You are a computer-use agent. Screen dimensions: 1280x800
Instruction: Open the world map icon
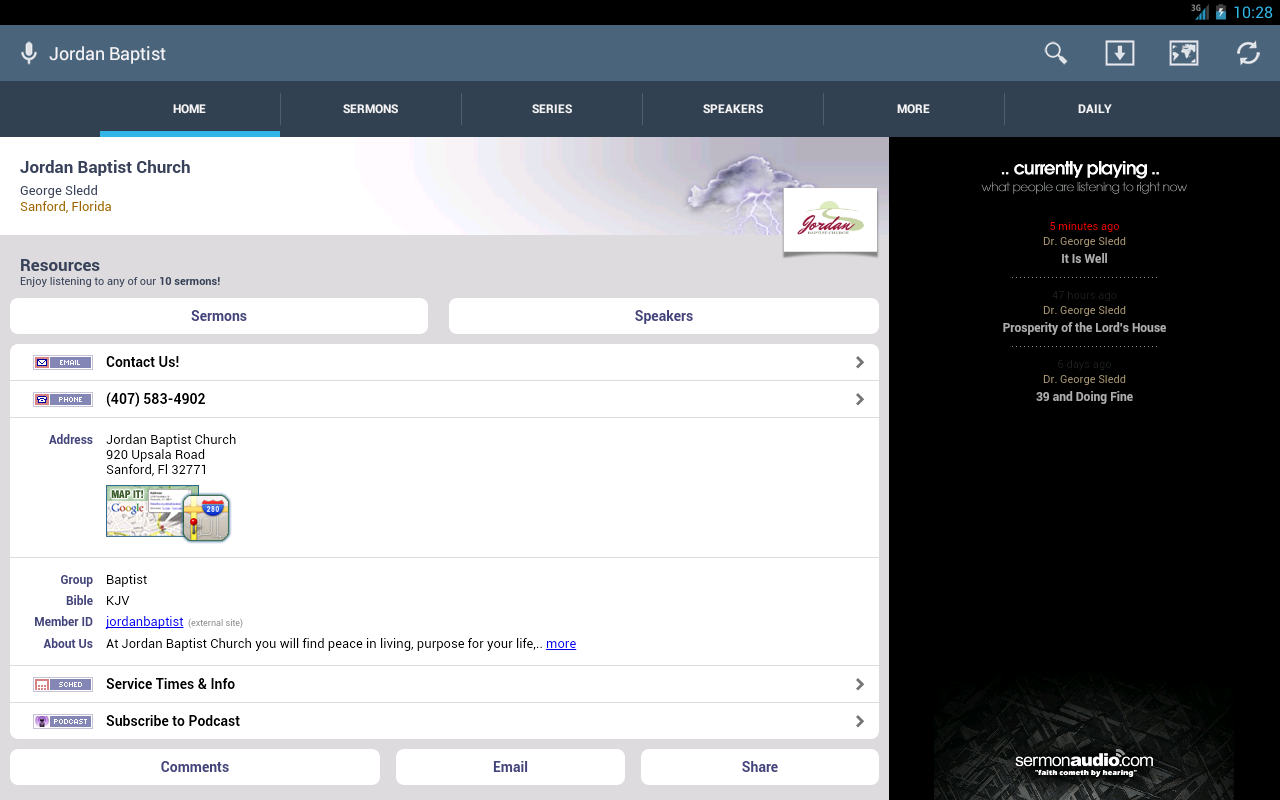click(x=1184, y=53)
